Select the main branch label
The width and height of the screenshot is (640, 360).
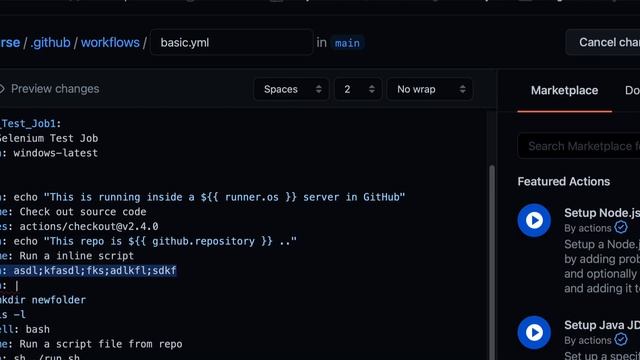click(x=347, y=43)
